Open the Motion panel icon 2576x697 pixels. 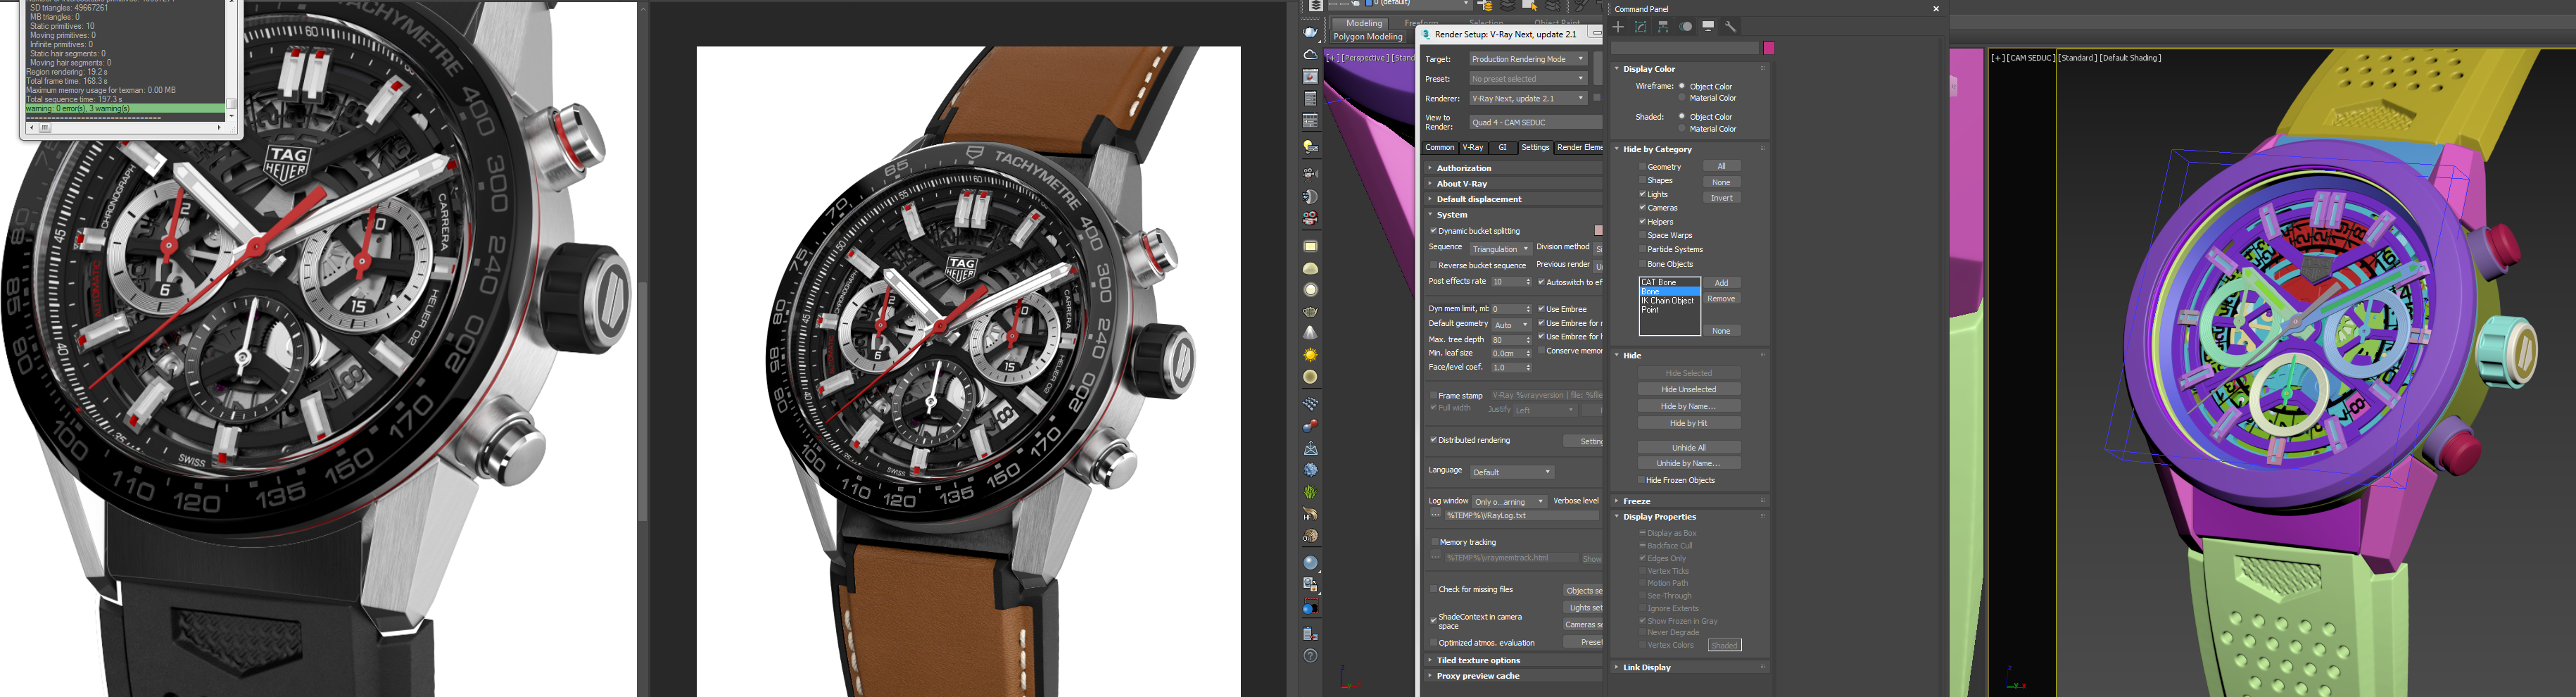coord(1686,27)
